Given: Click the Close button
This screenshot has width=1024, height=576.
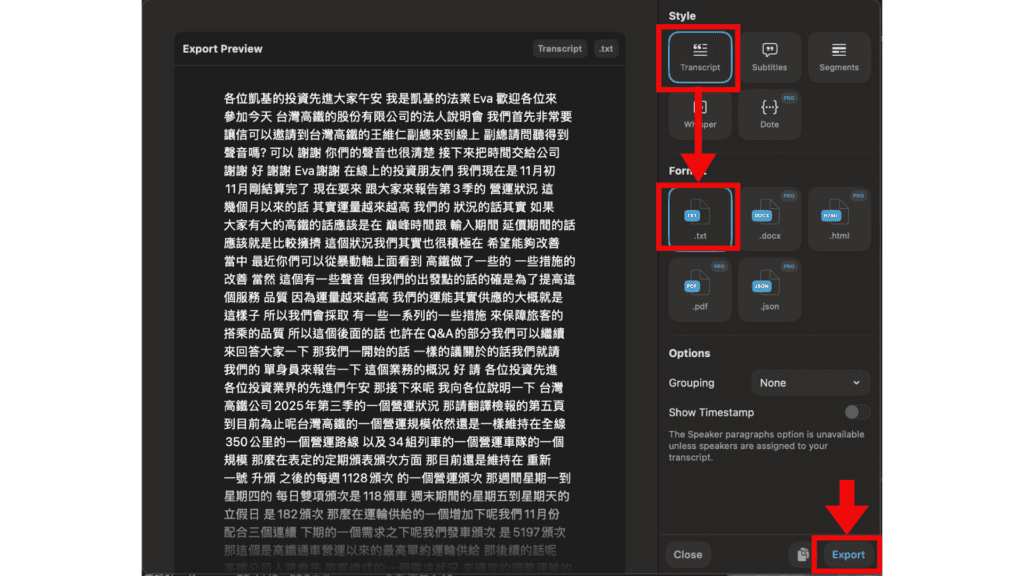Looking at the screenshot, I should (687, 554).
